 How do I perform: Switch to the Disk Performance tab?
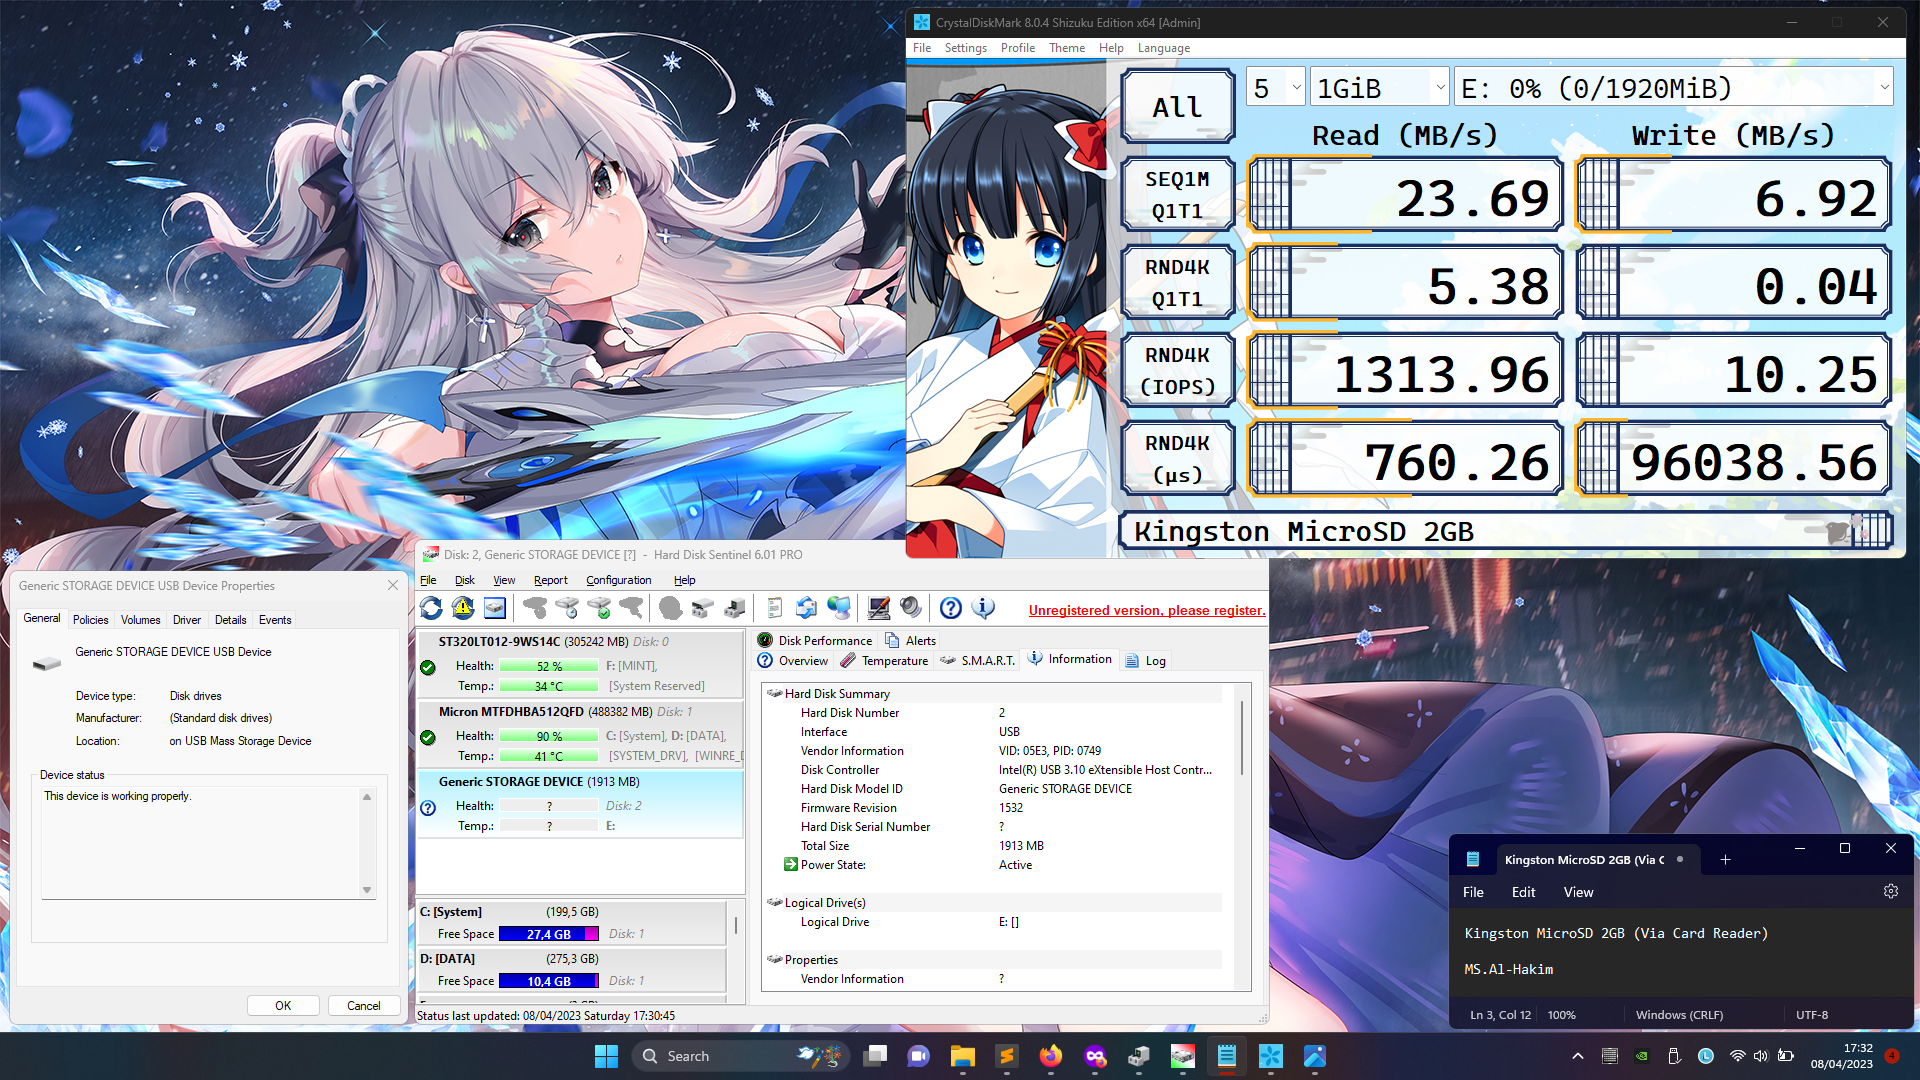coord(815,640)
